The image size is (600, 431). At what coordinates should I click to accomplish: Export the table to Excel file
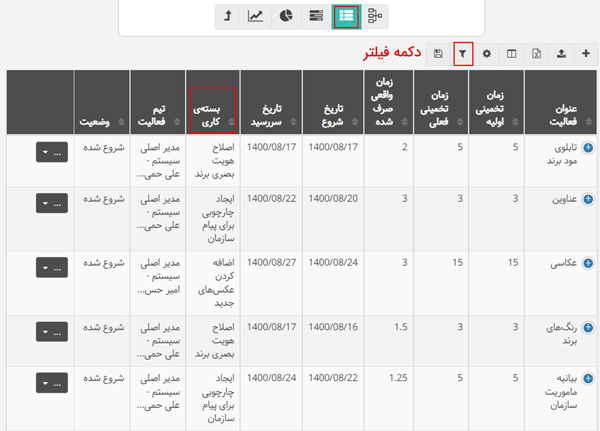click(x=536, y=53)
